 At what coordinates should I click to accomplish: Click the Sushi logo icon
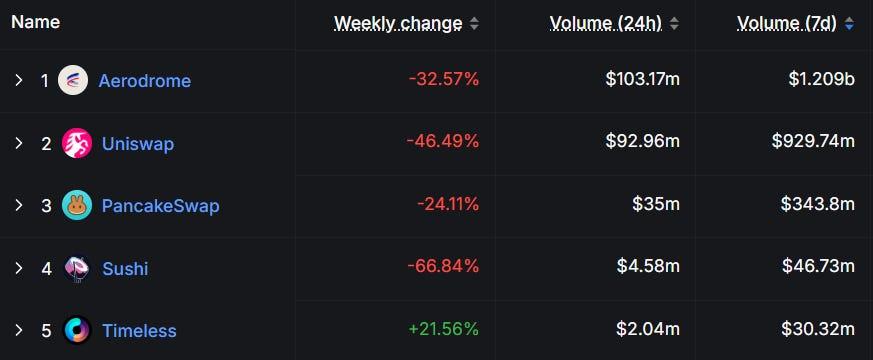pos(77,269)
